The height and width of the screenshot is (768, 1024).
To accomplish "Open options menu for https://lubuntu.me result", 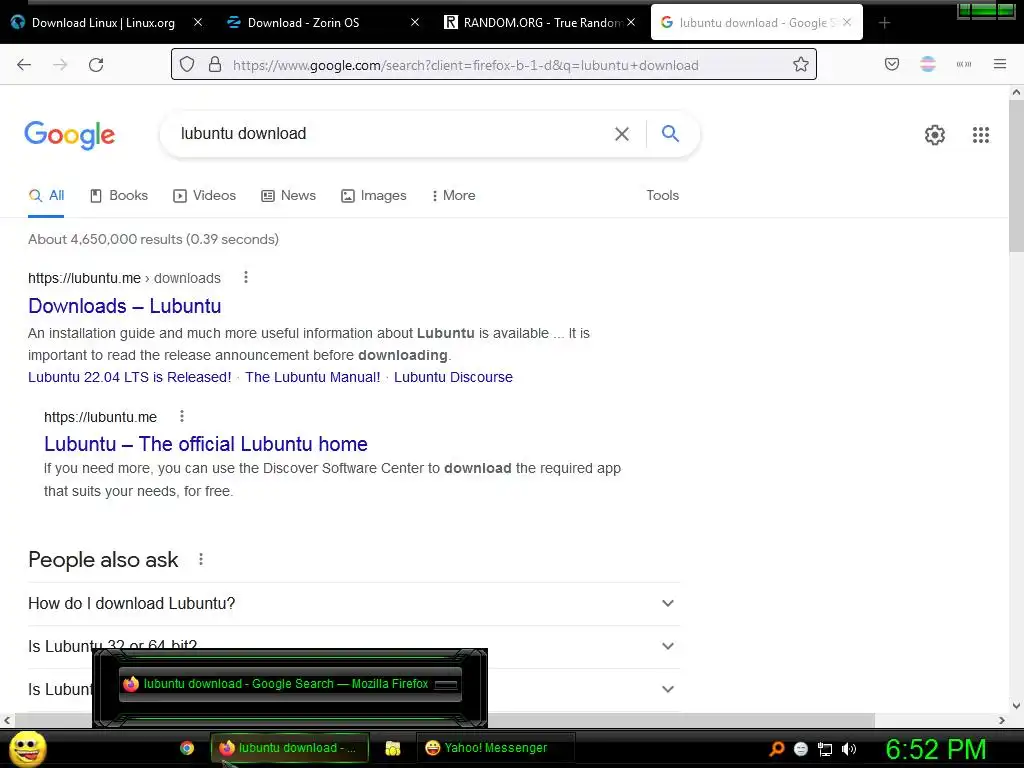I will coord(182,416).
